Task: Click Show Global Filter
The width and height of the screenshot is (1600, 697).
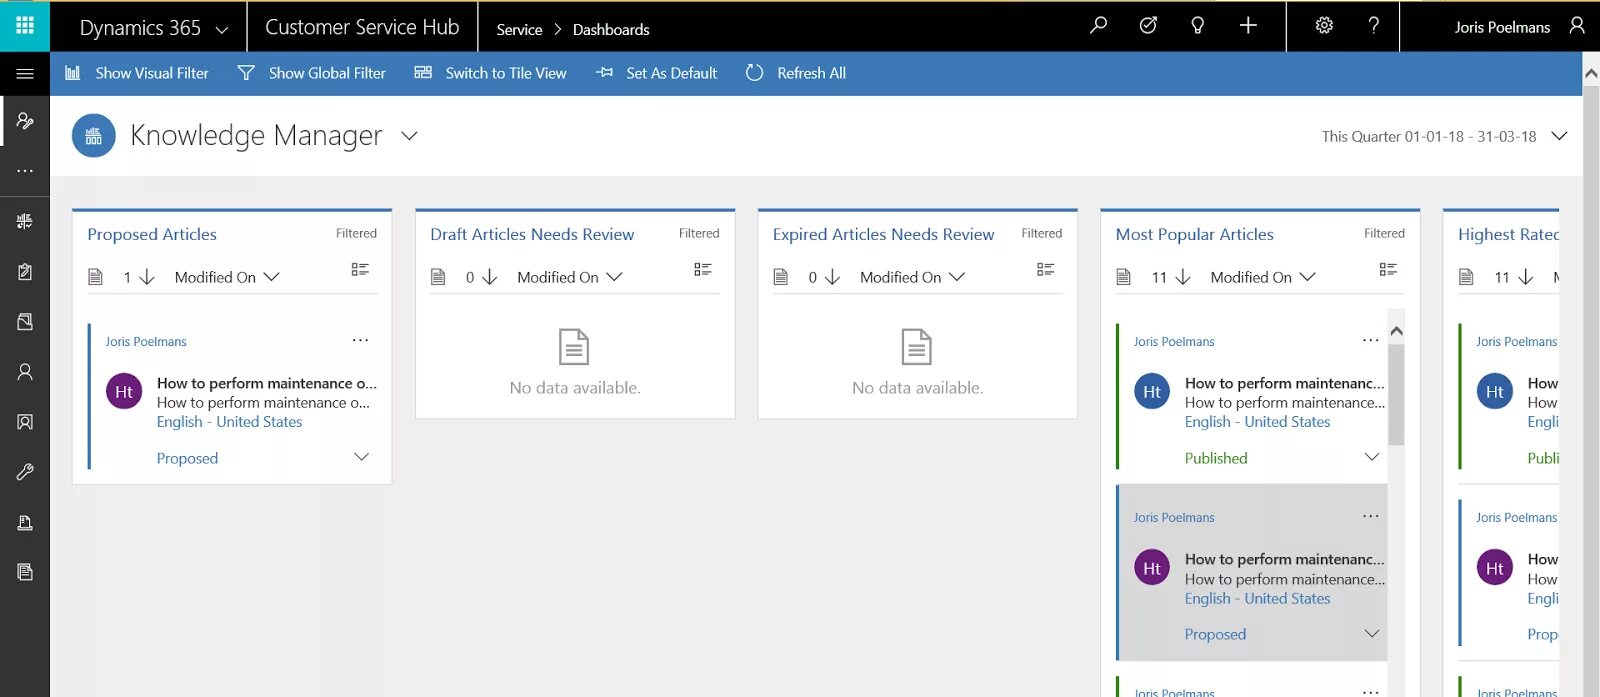Action: (312, 73)
